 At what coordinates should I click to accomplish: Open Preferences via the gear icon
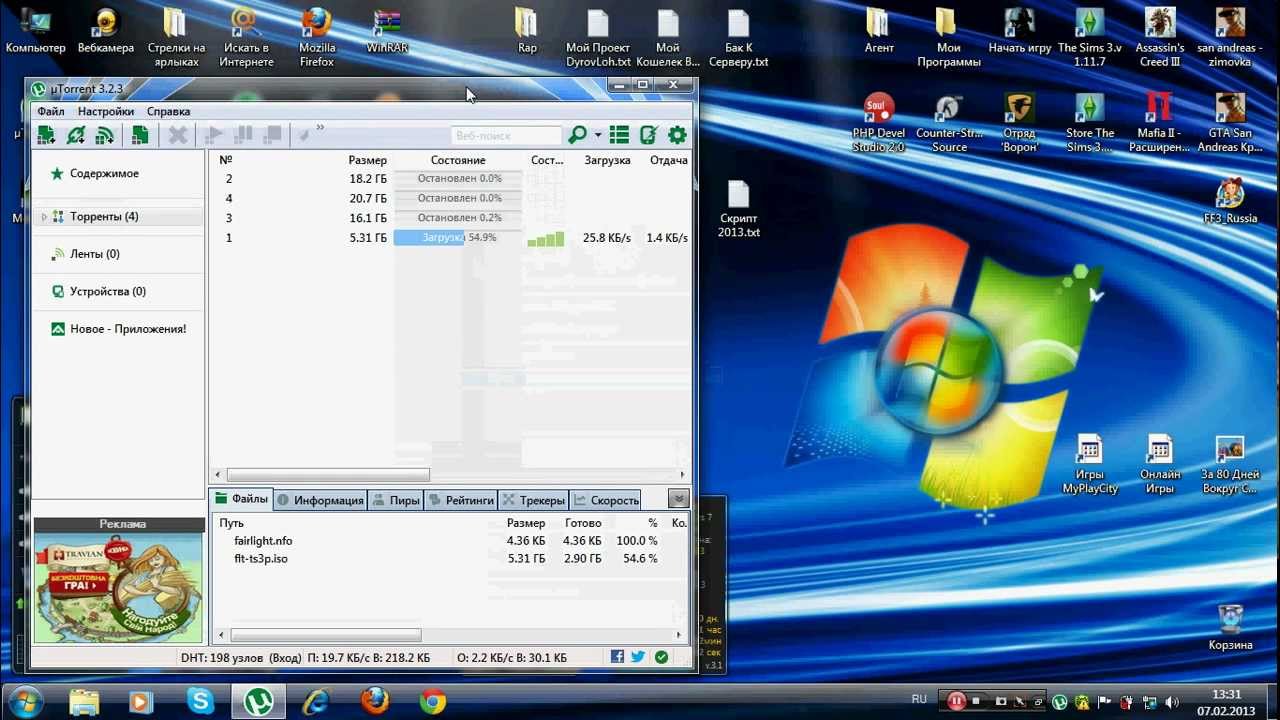677,135
